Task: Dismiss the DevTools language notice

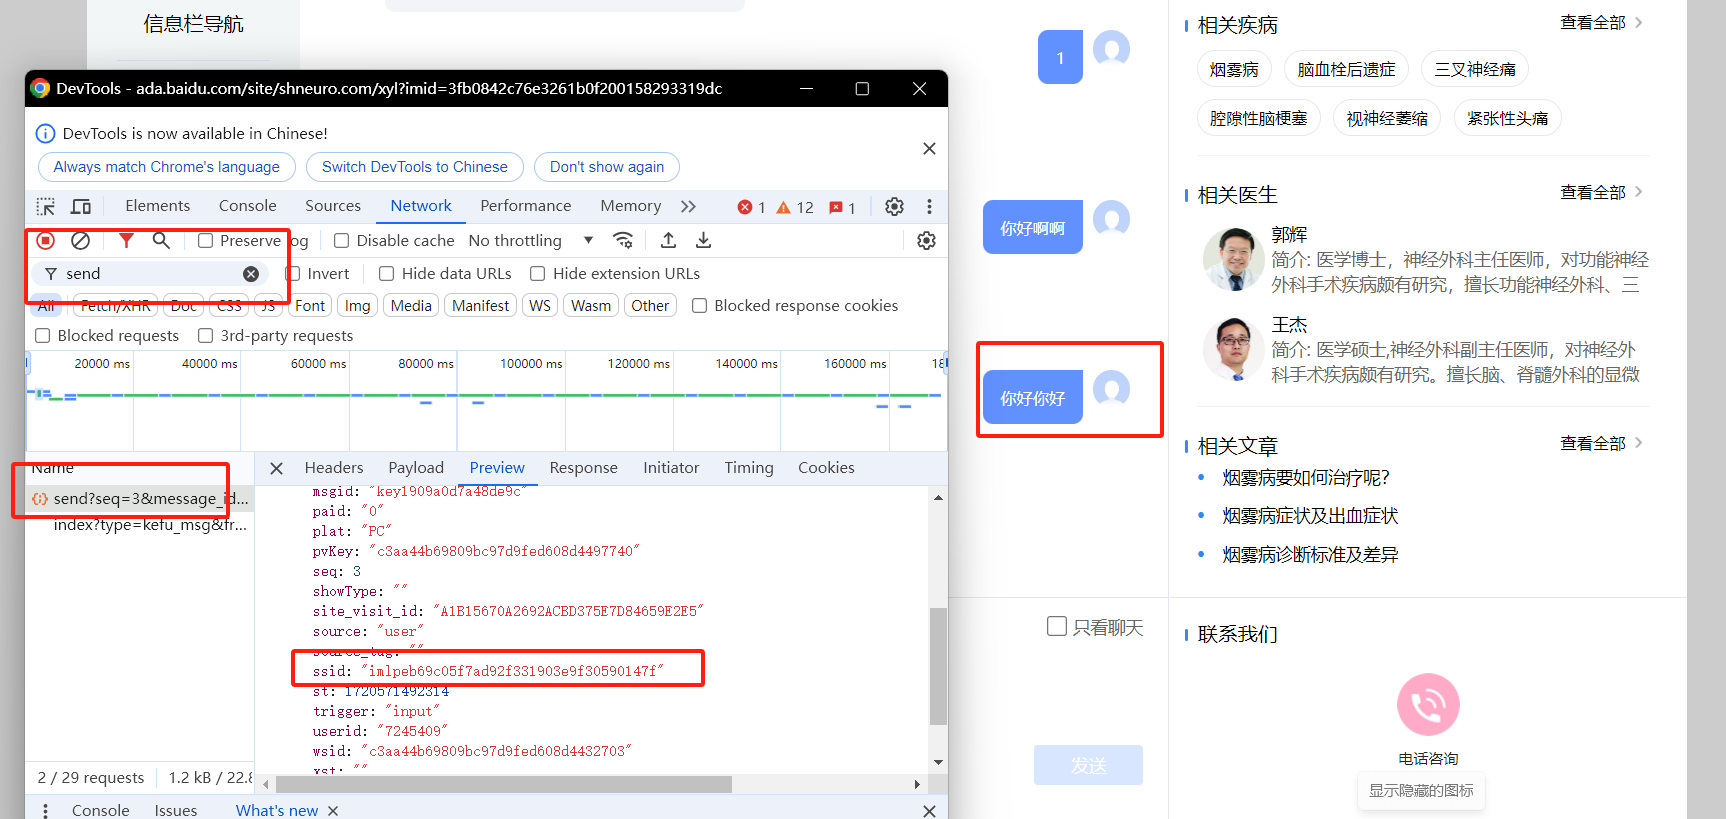Action: tap(929, 149)
